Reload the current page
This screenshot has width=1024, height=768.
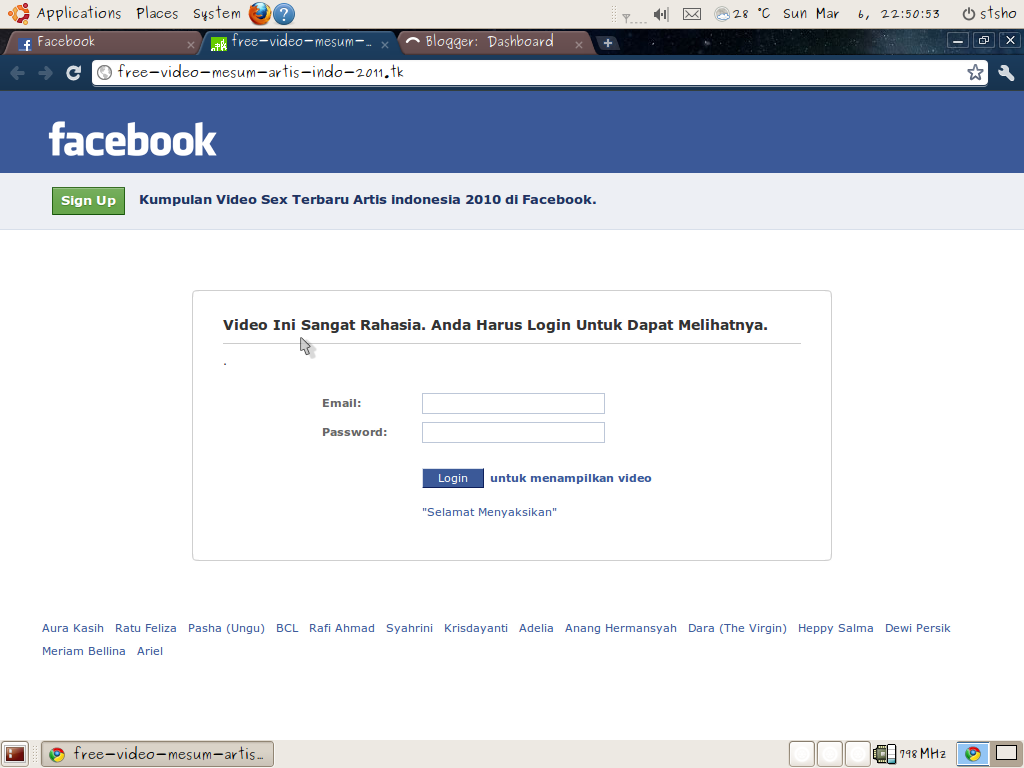point(74,72)
